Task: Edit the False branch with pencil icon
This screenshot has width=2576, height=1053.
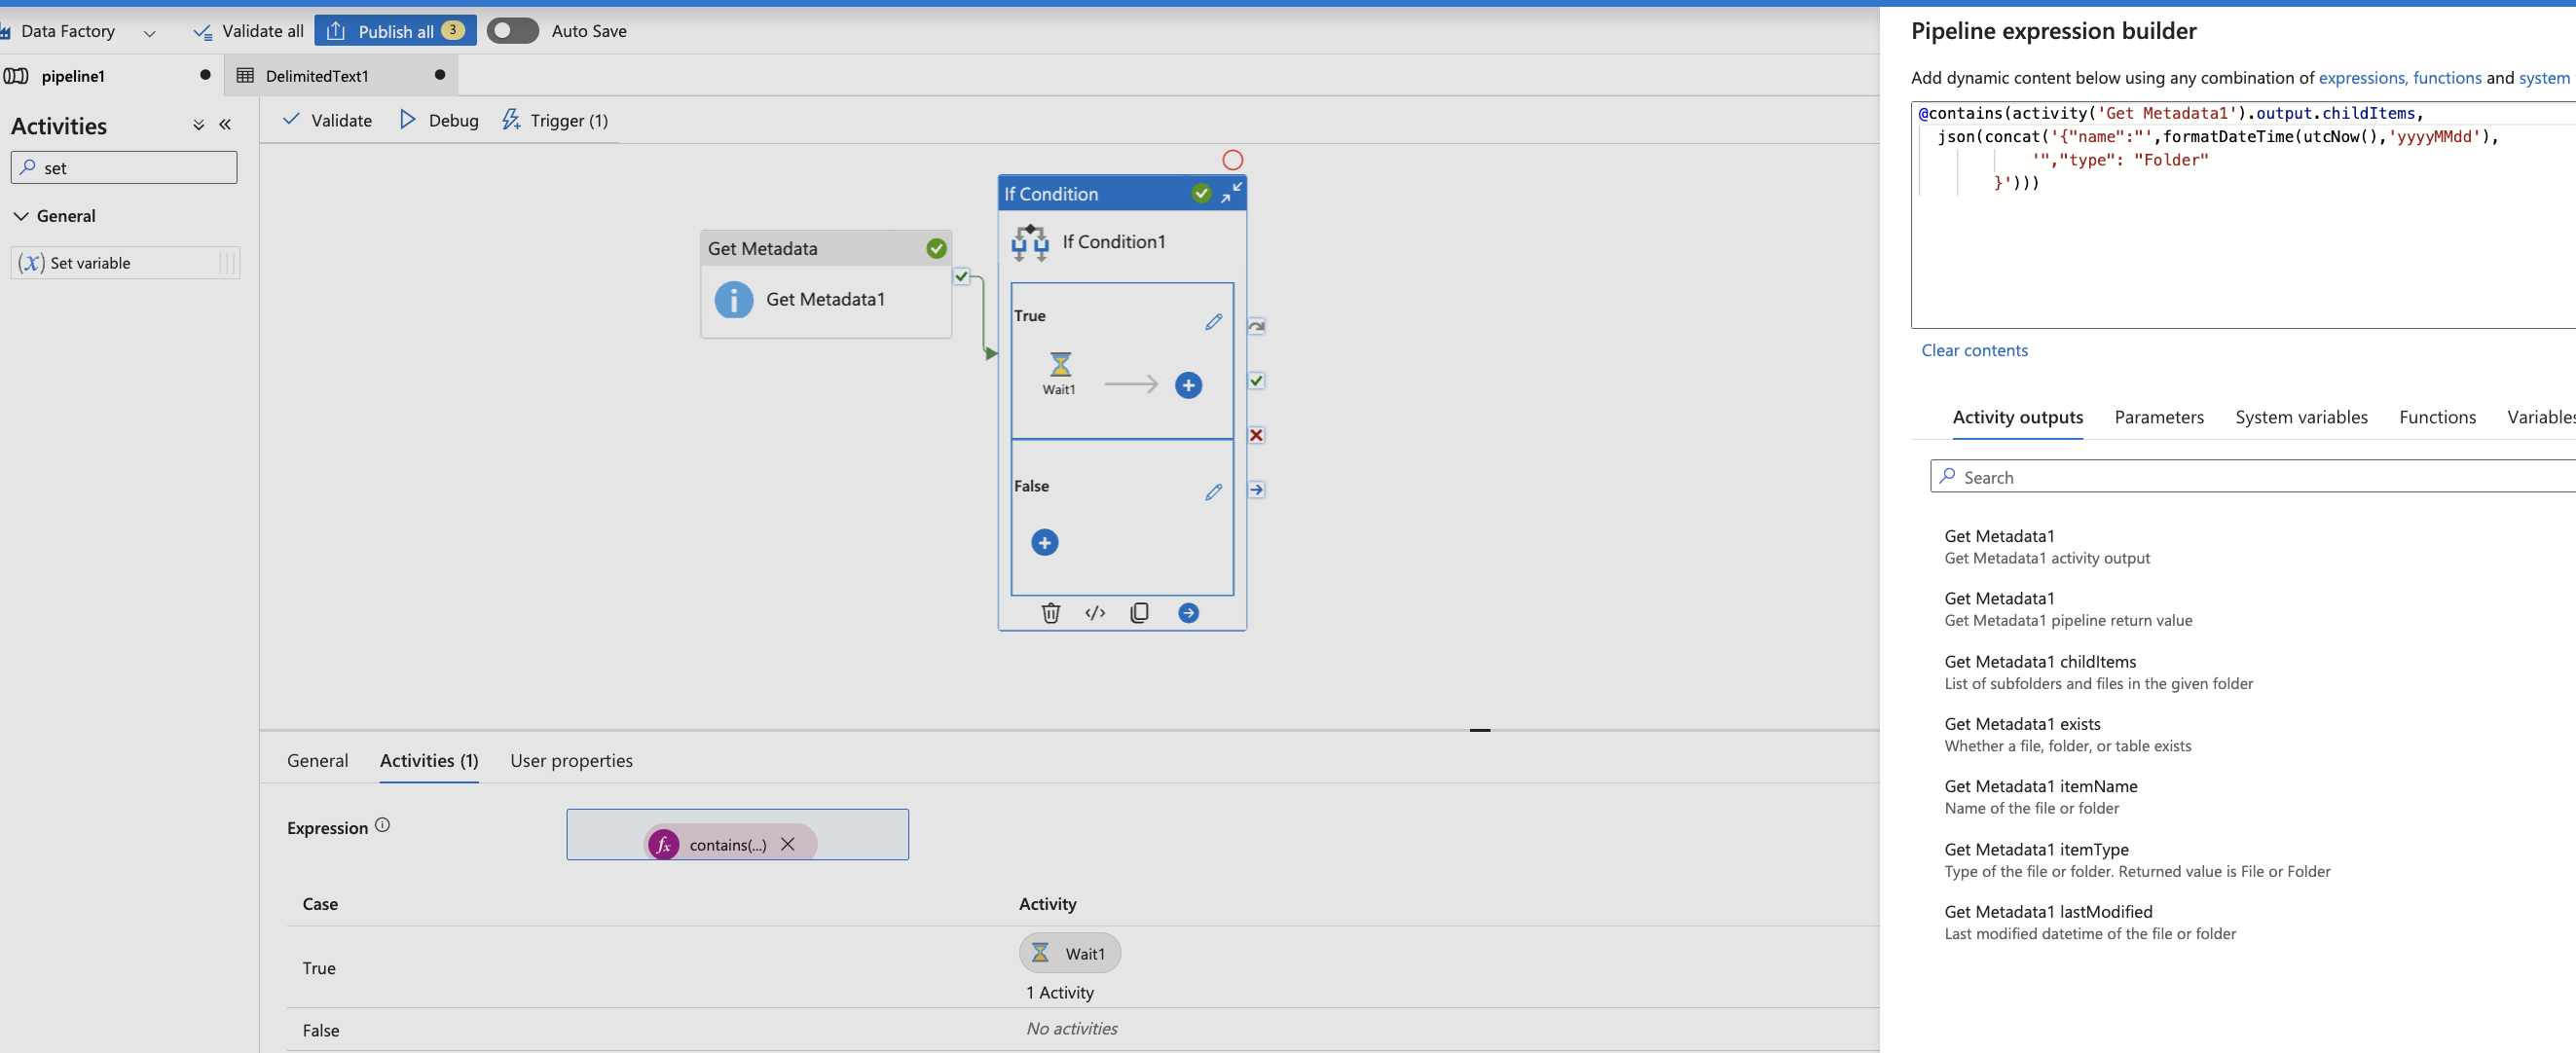Action: (1213, 492)
